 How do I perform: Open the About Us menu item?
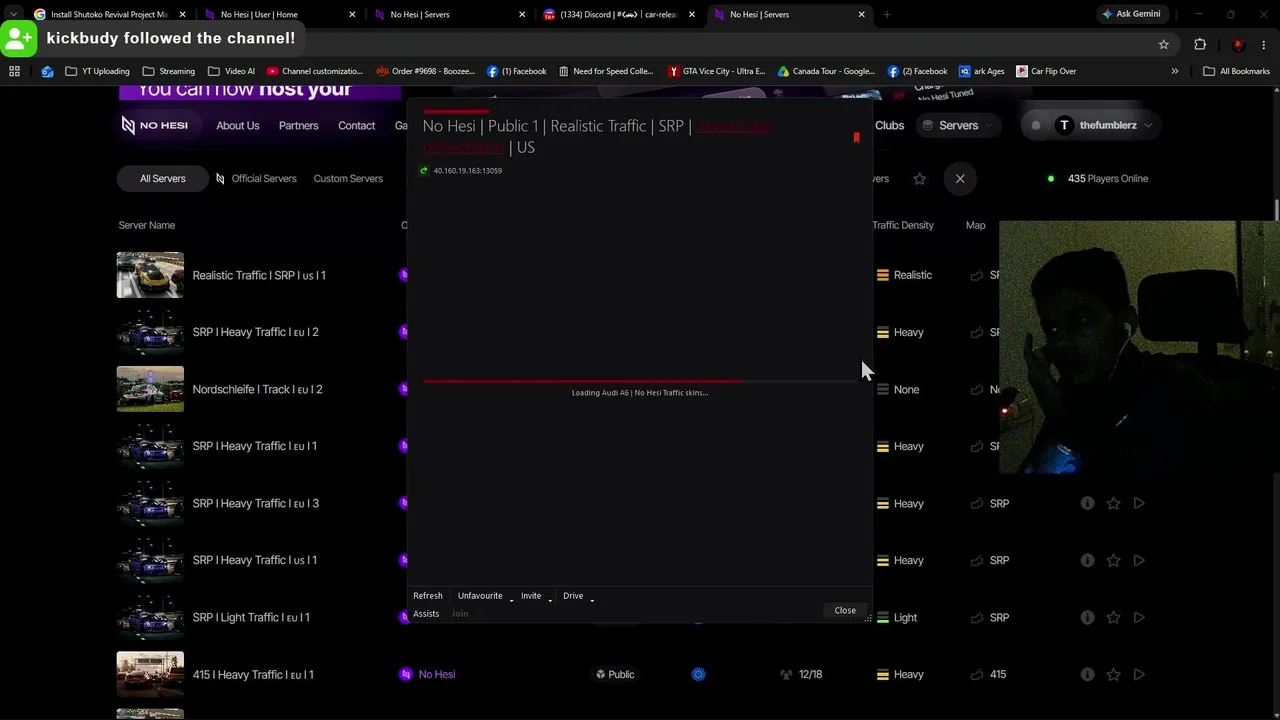238,125
